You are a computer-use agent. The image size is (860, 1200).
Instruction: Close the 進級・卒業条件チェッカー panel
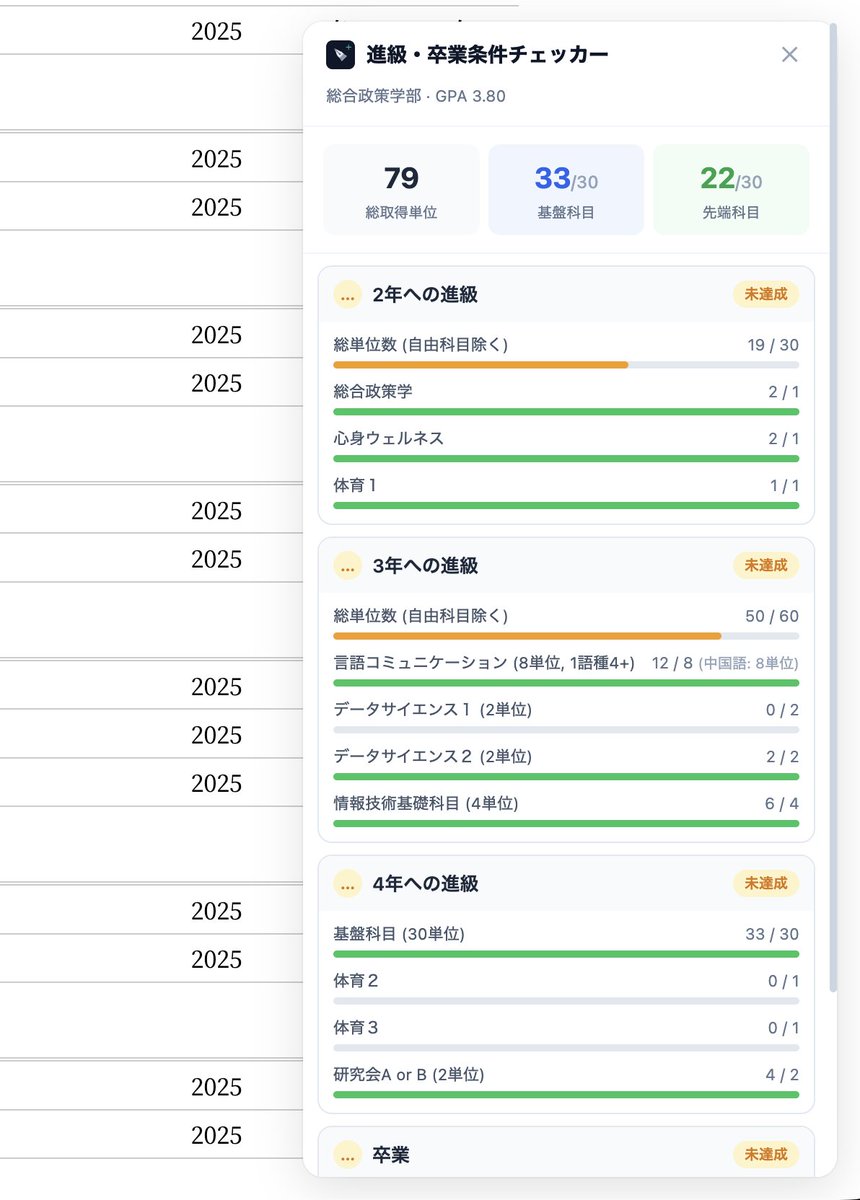click(789, 55)
